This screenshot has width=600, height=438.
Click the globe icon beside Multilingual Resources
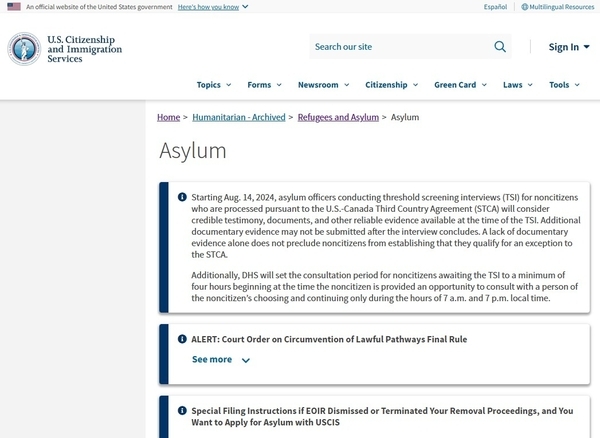click(x=525, y=7)
